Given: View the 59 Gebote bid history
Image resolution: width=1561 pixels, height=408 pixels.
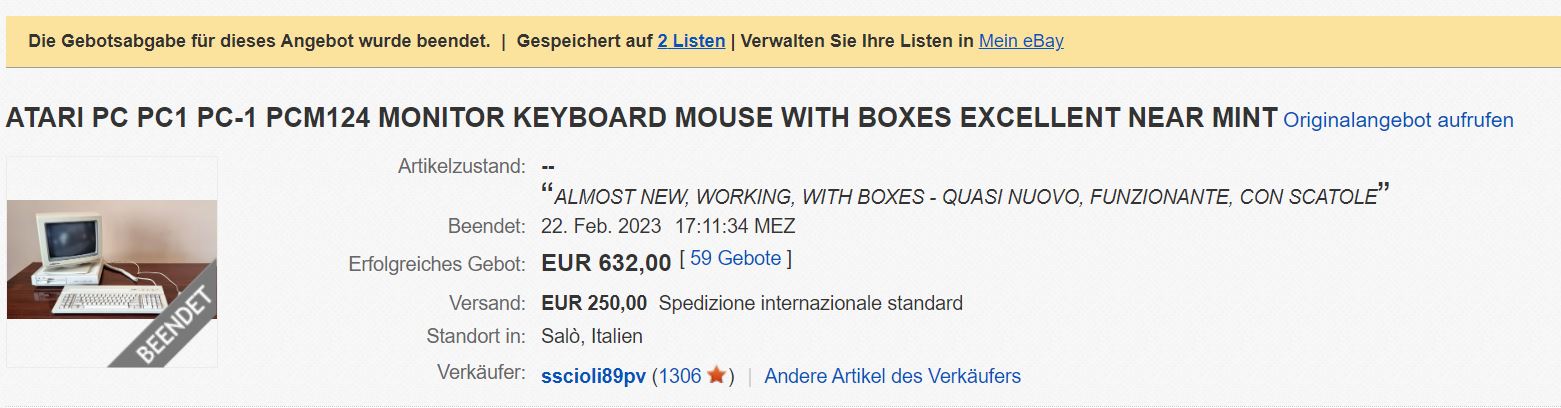Looking at the screenshot, I should click(735, 258).
